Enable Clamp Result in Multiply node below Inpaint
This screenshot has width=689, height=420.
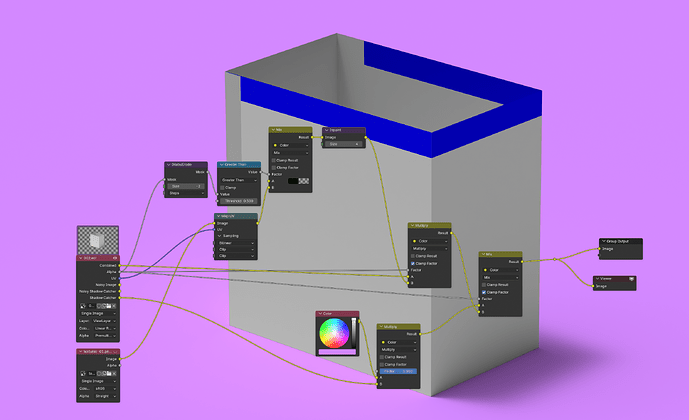(x=413, y=256)
